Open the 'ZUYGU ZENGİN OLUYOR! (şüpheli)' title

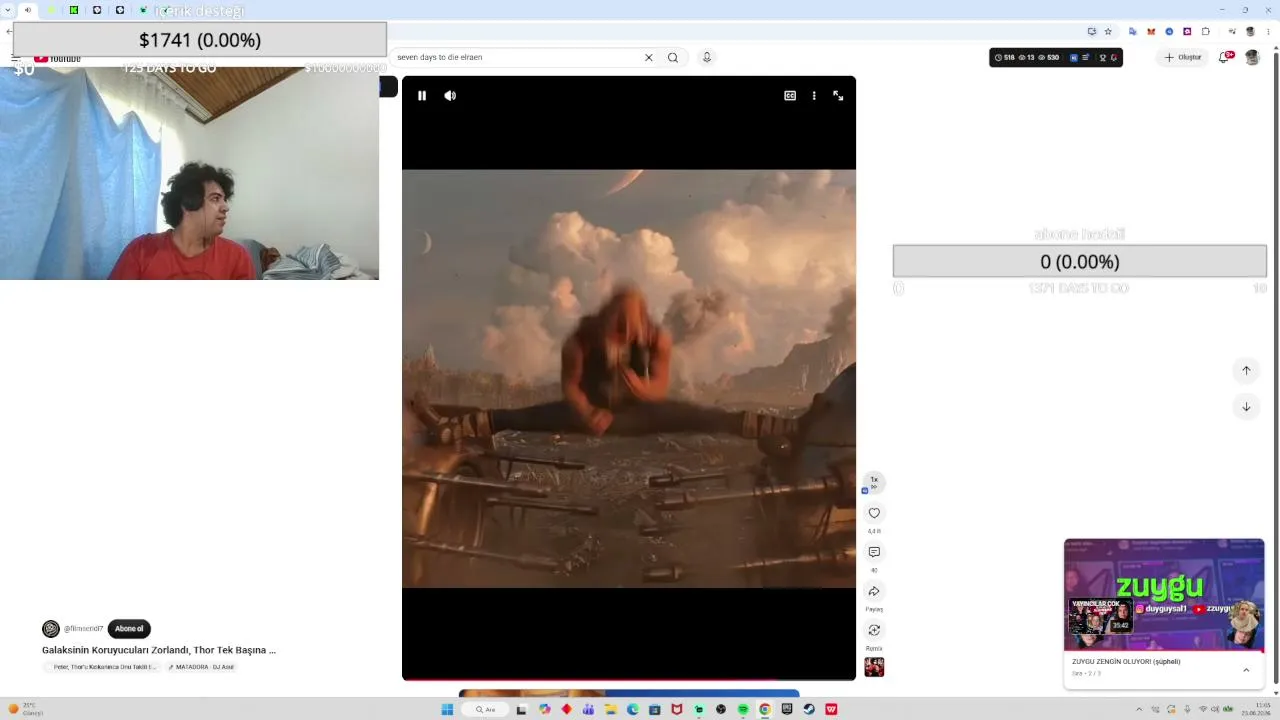[x=1126, y=662]
